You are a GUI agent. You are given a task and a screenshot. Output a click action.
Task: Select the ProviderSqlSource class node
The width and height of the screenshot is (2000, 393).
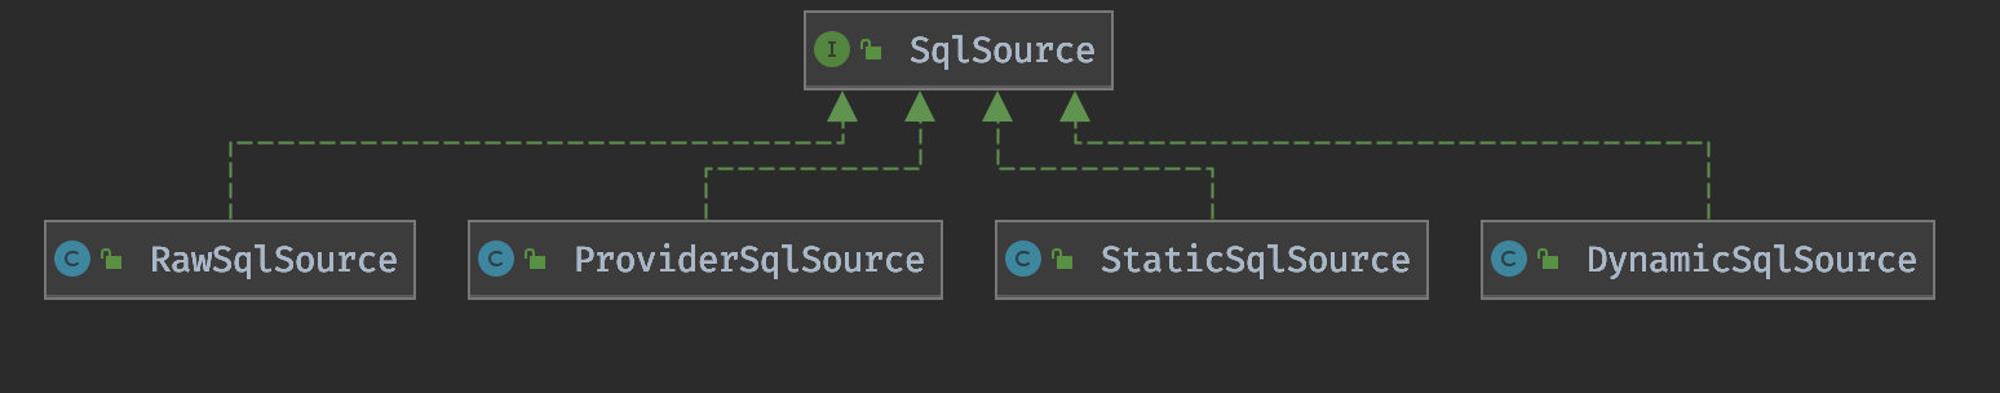tap(705, 260)
